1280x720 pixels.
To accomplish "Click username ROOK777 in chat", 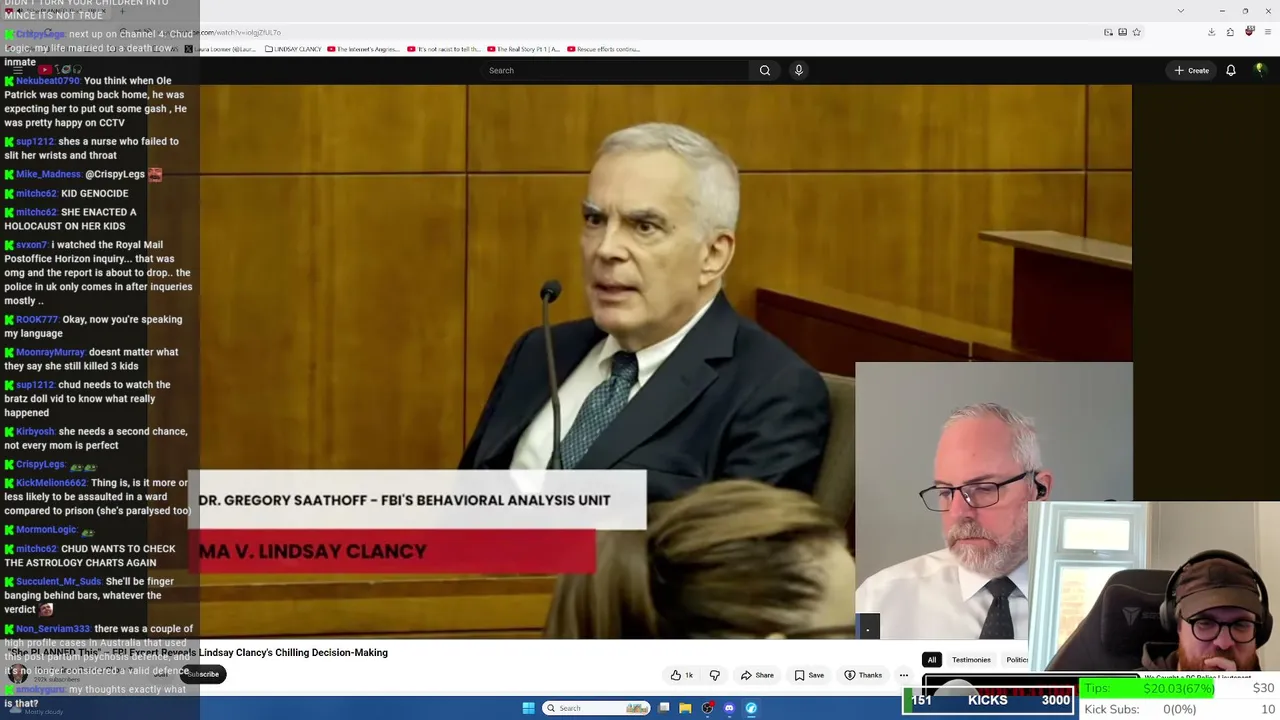I will 37,320.
